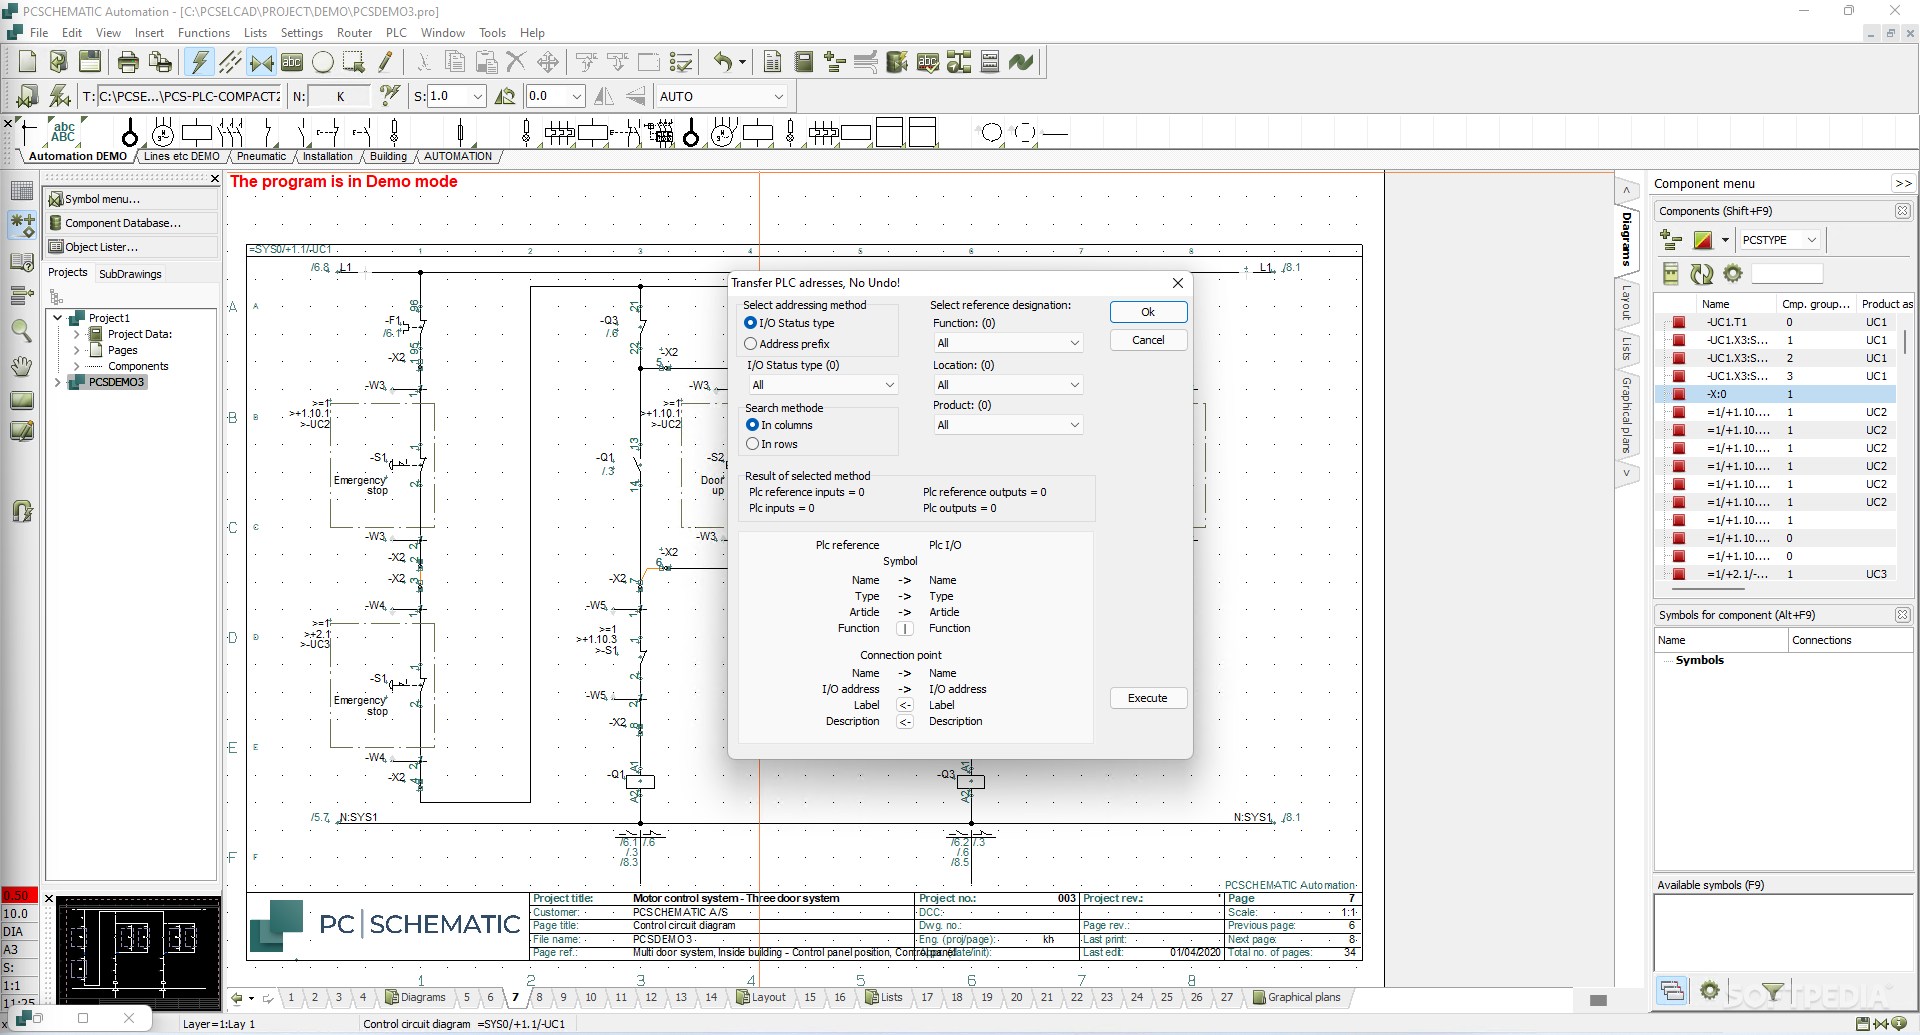
Task: Go to page tab 8
Action: point(539,997)
